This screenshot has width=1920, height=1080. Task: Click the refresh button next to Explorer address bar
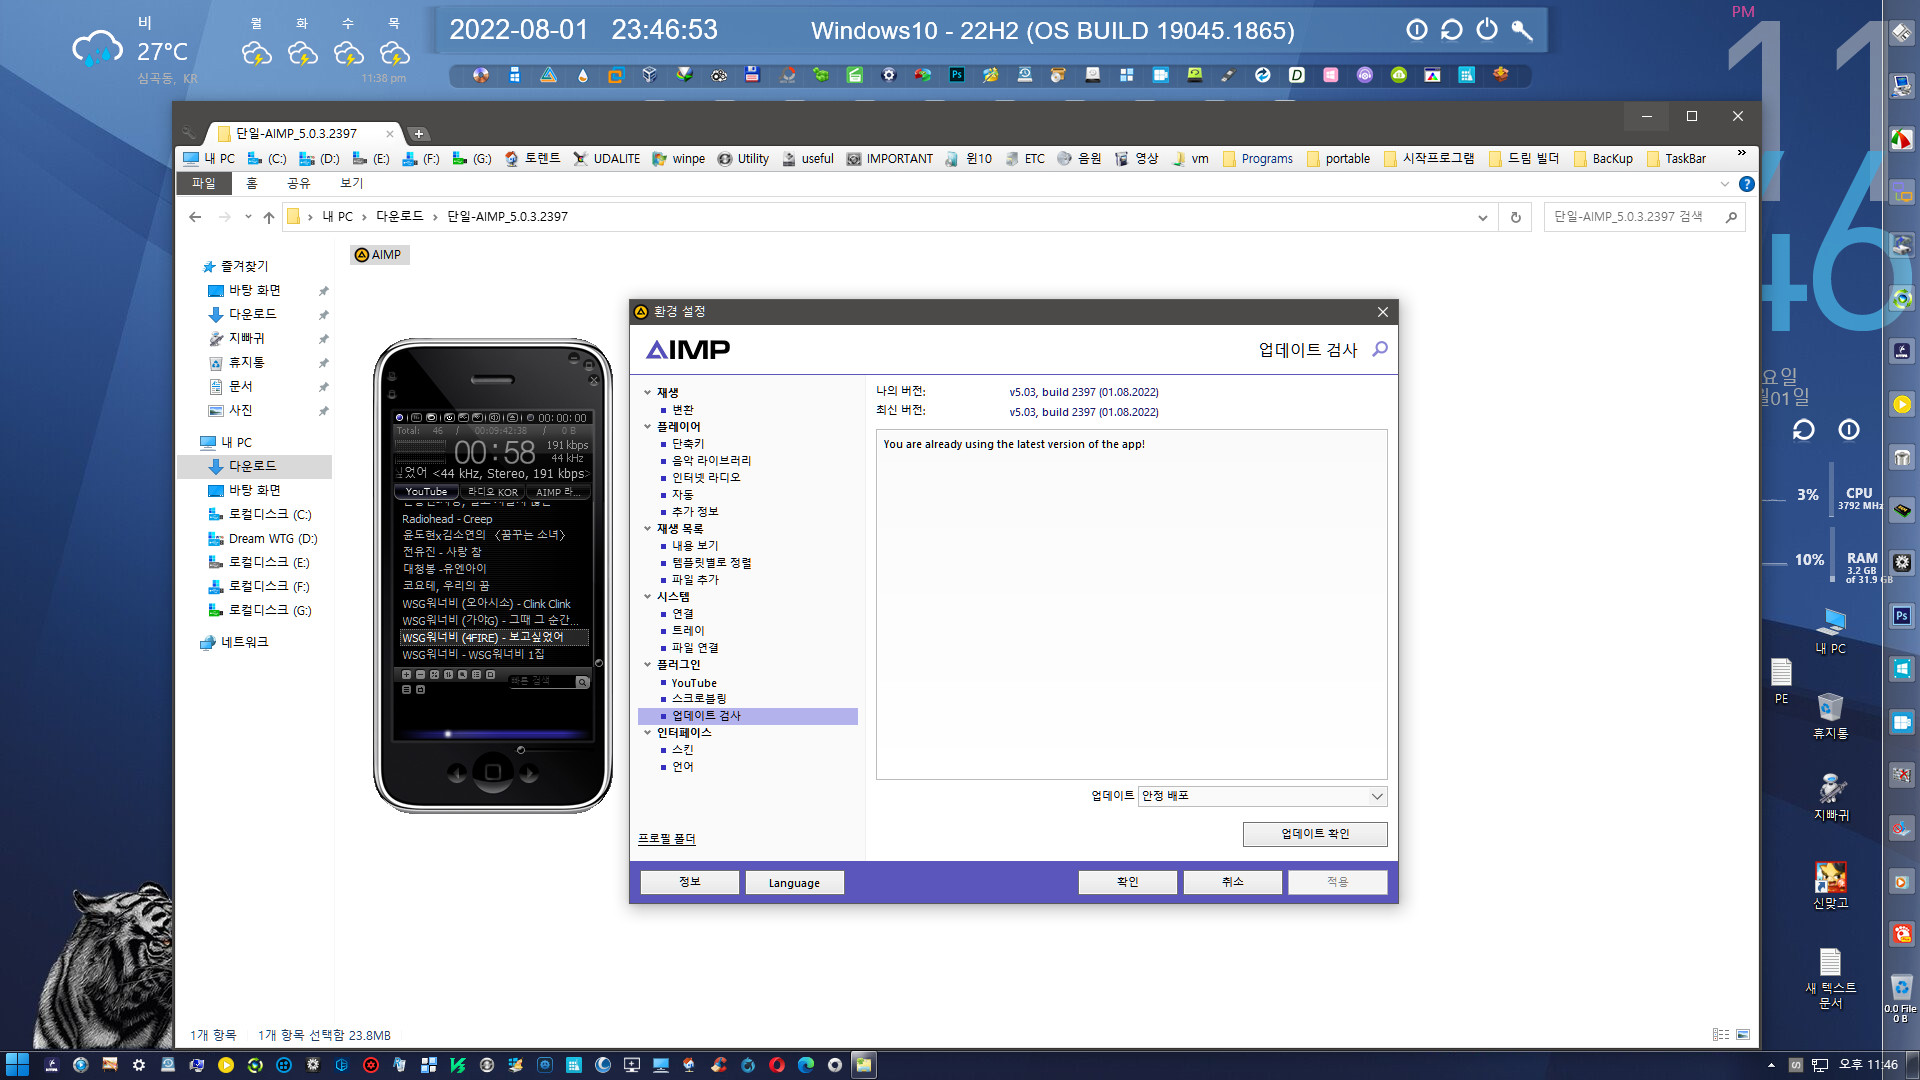tap(1516, 217)
